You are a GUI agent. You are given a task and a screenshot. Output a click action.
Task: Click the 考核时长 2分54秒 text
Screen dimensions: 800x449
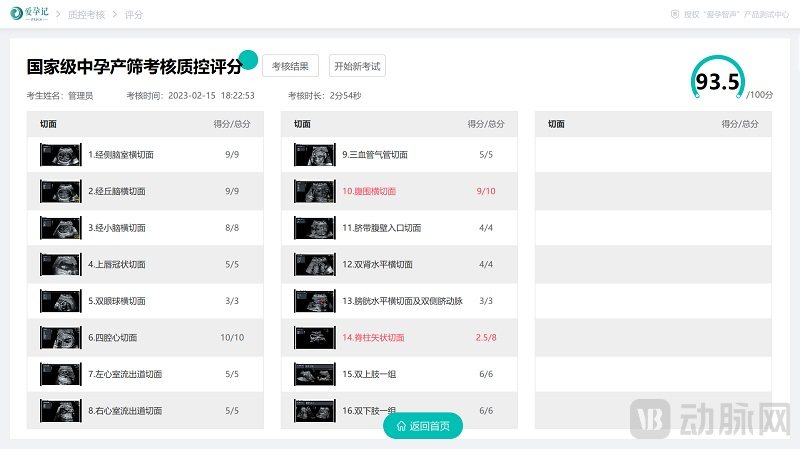tap(325, 96)
